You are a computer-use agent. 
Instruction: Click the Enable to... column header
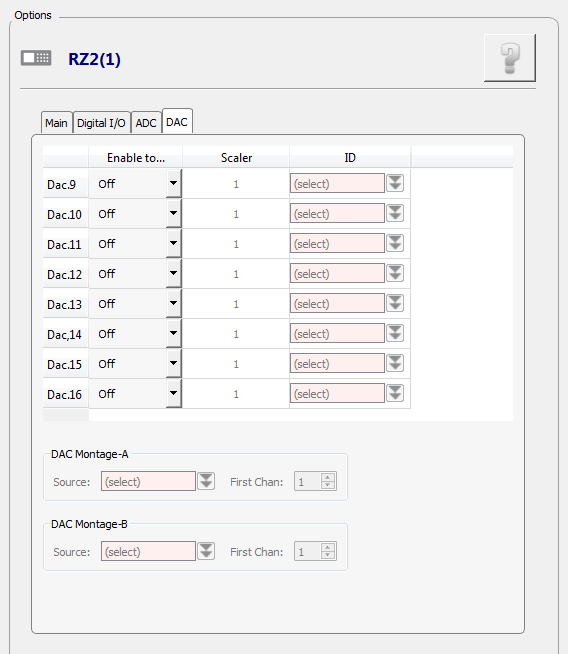[136, 157]
